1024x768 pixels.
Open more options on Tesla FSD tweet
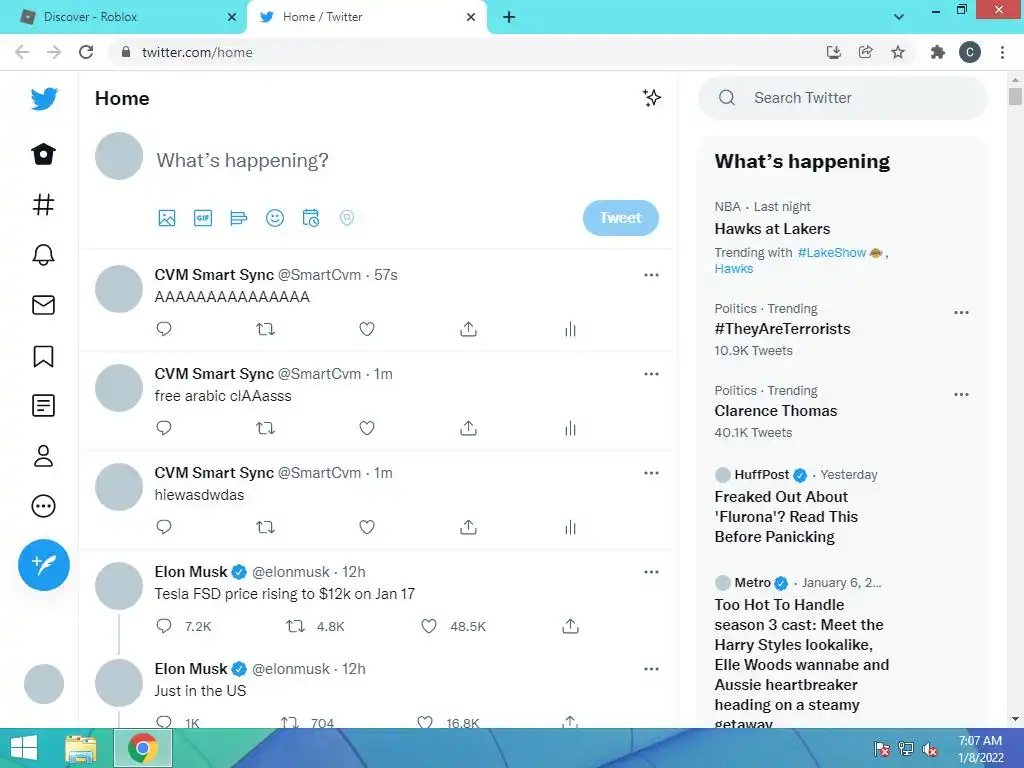tap(651, 572)
